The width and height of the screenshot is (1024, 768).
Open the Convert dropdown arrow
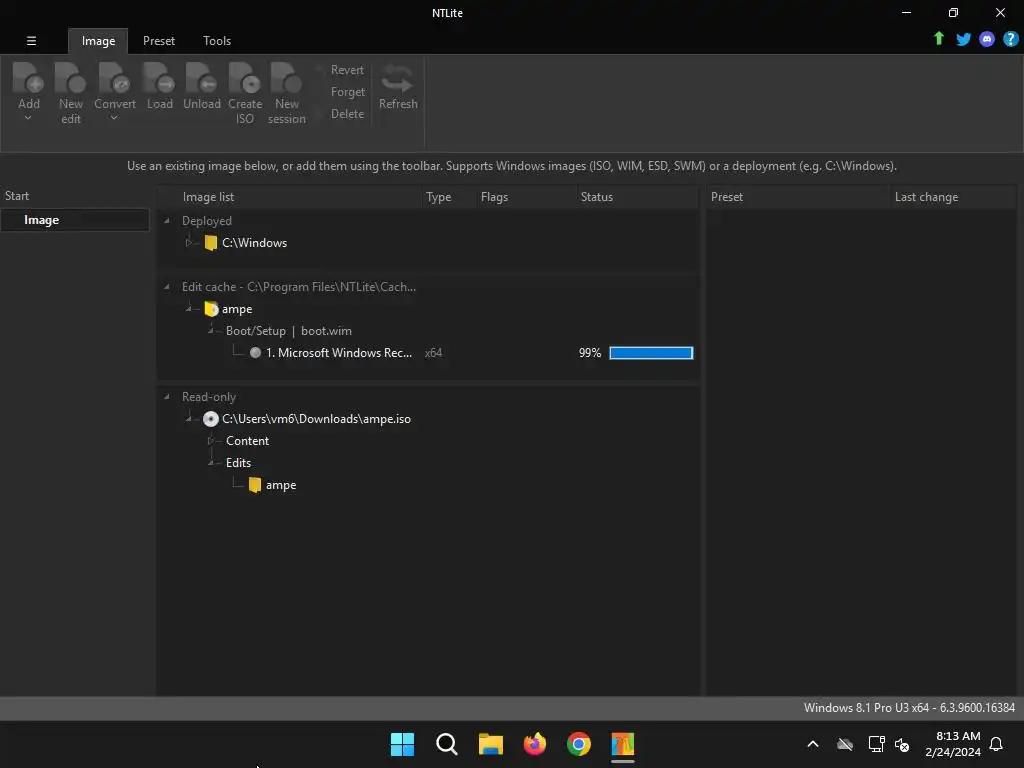pyautogui.click(x=114, y=118)
